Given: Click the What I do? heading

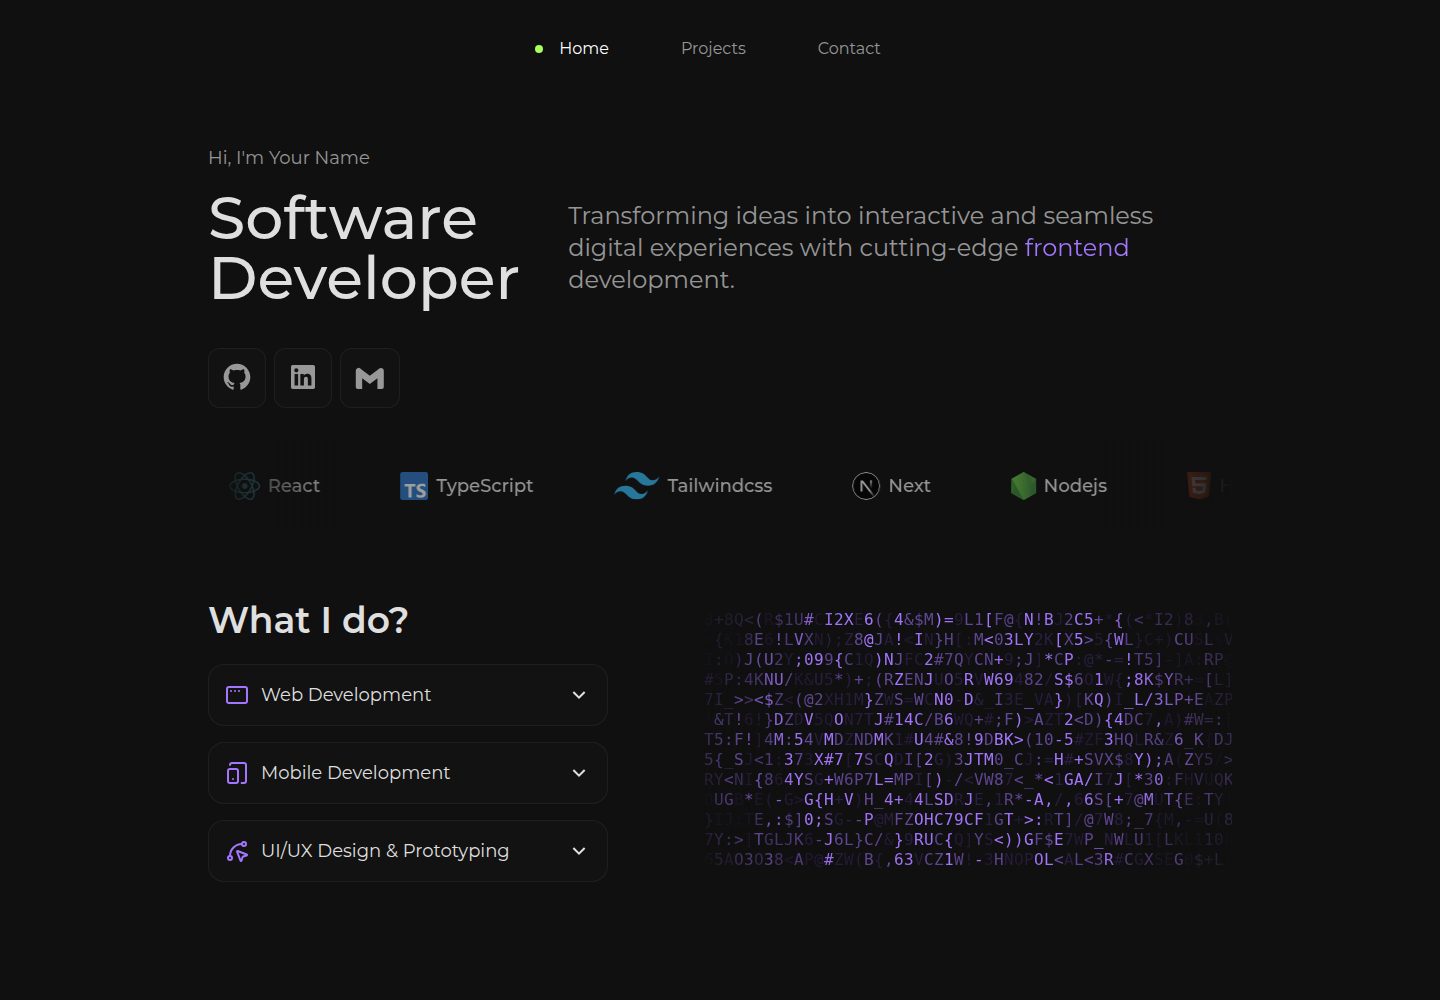Looking at the screenshot, I should pyautogui.click(x=308, y=620).
